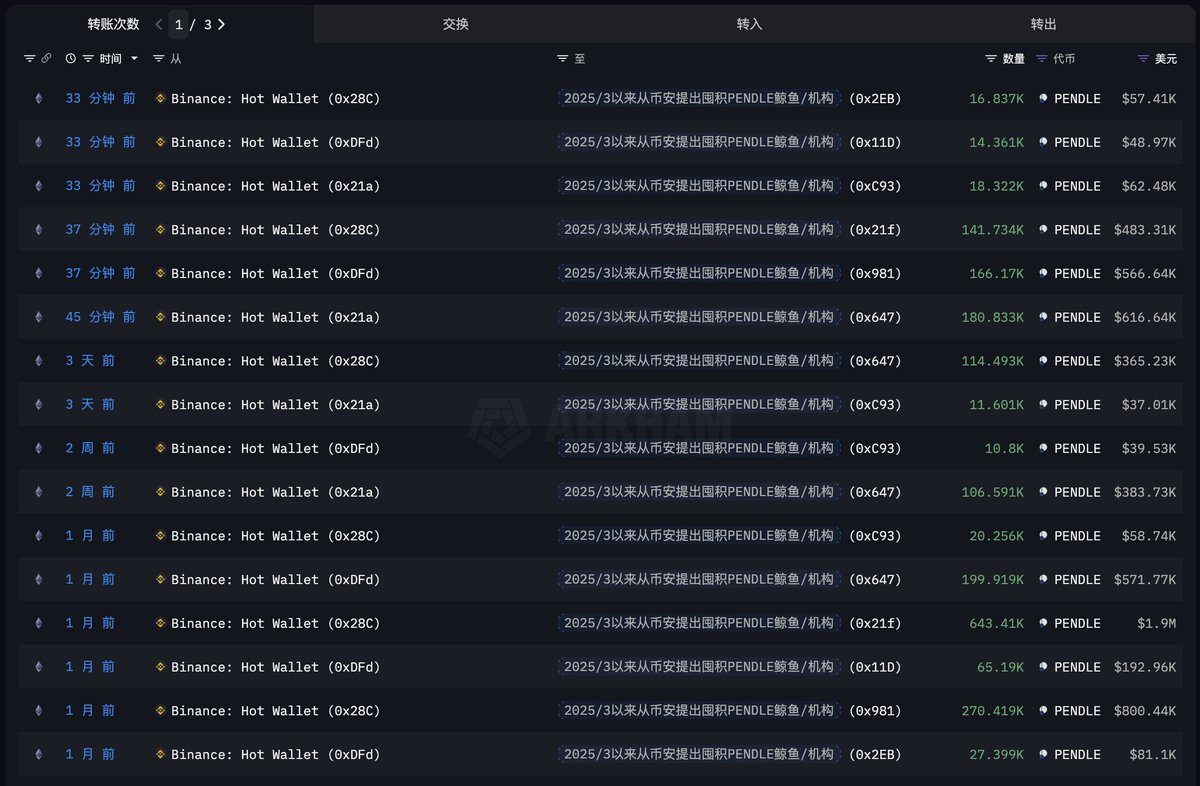This screenshot has width=1200, height=786.
Task: Open Binance: Hot Wallet (0x21a) in the $62.48K row
Action: point(276,186)
